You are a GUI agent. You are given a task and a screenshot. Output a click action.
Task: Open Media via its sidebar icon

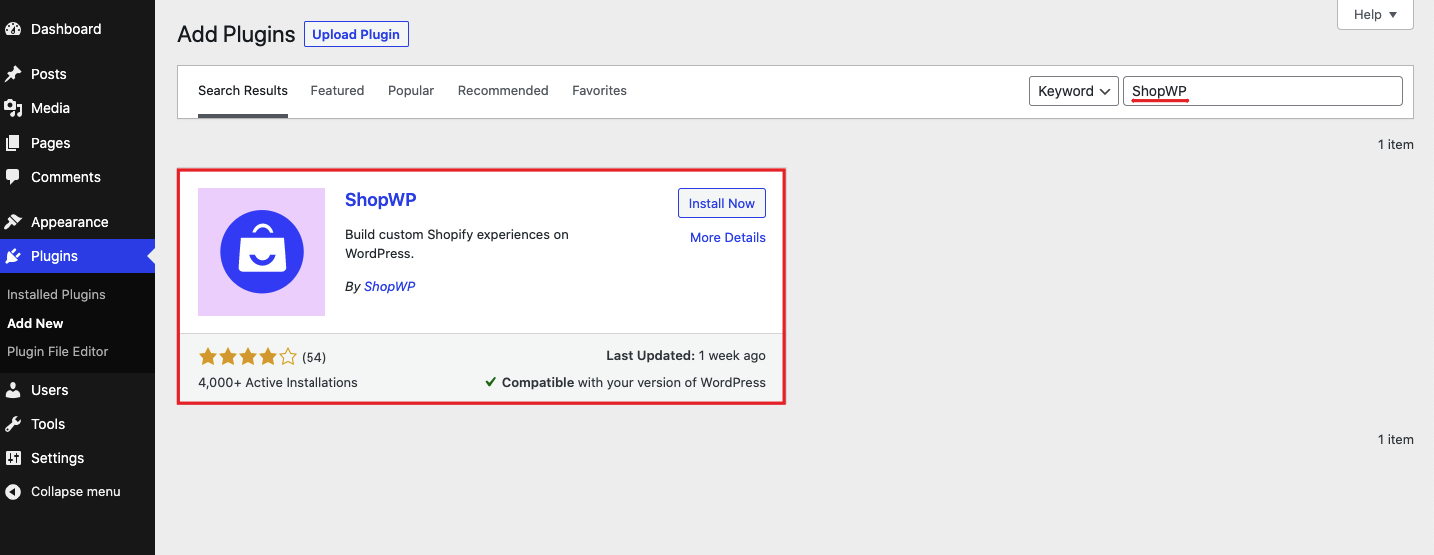(x=13, y=108)
